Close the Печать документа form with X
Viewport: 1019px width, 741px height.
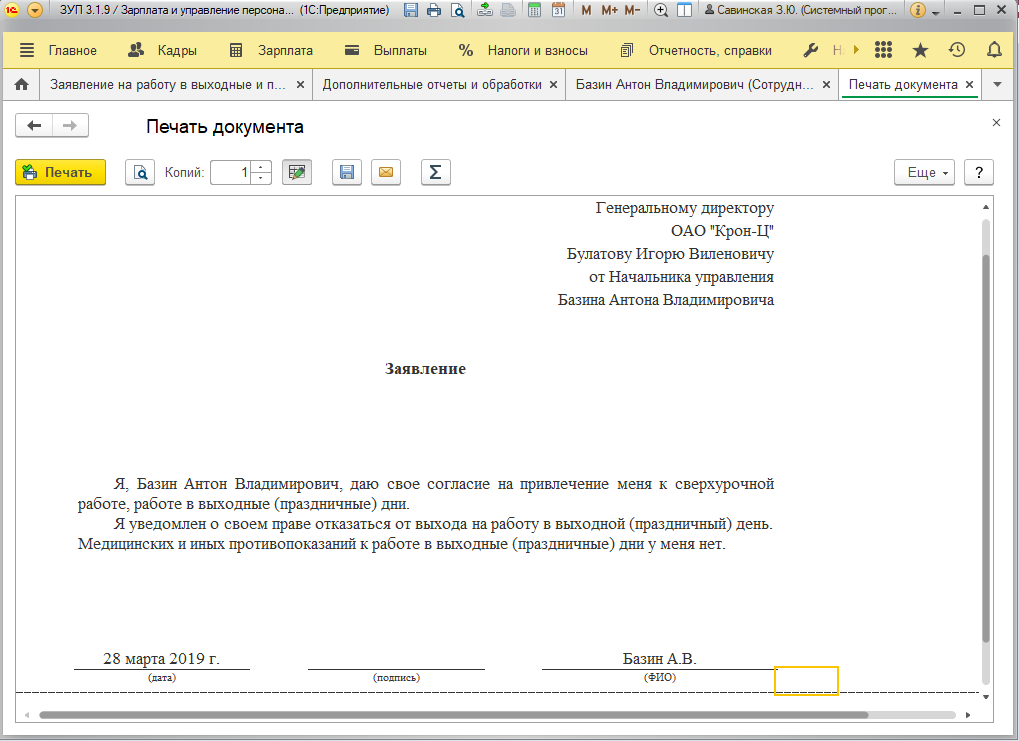pyautogui.click(x=996, y=122)
